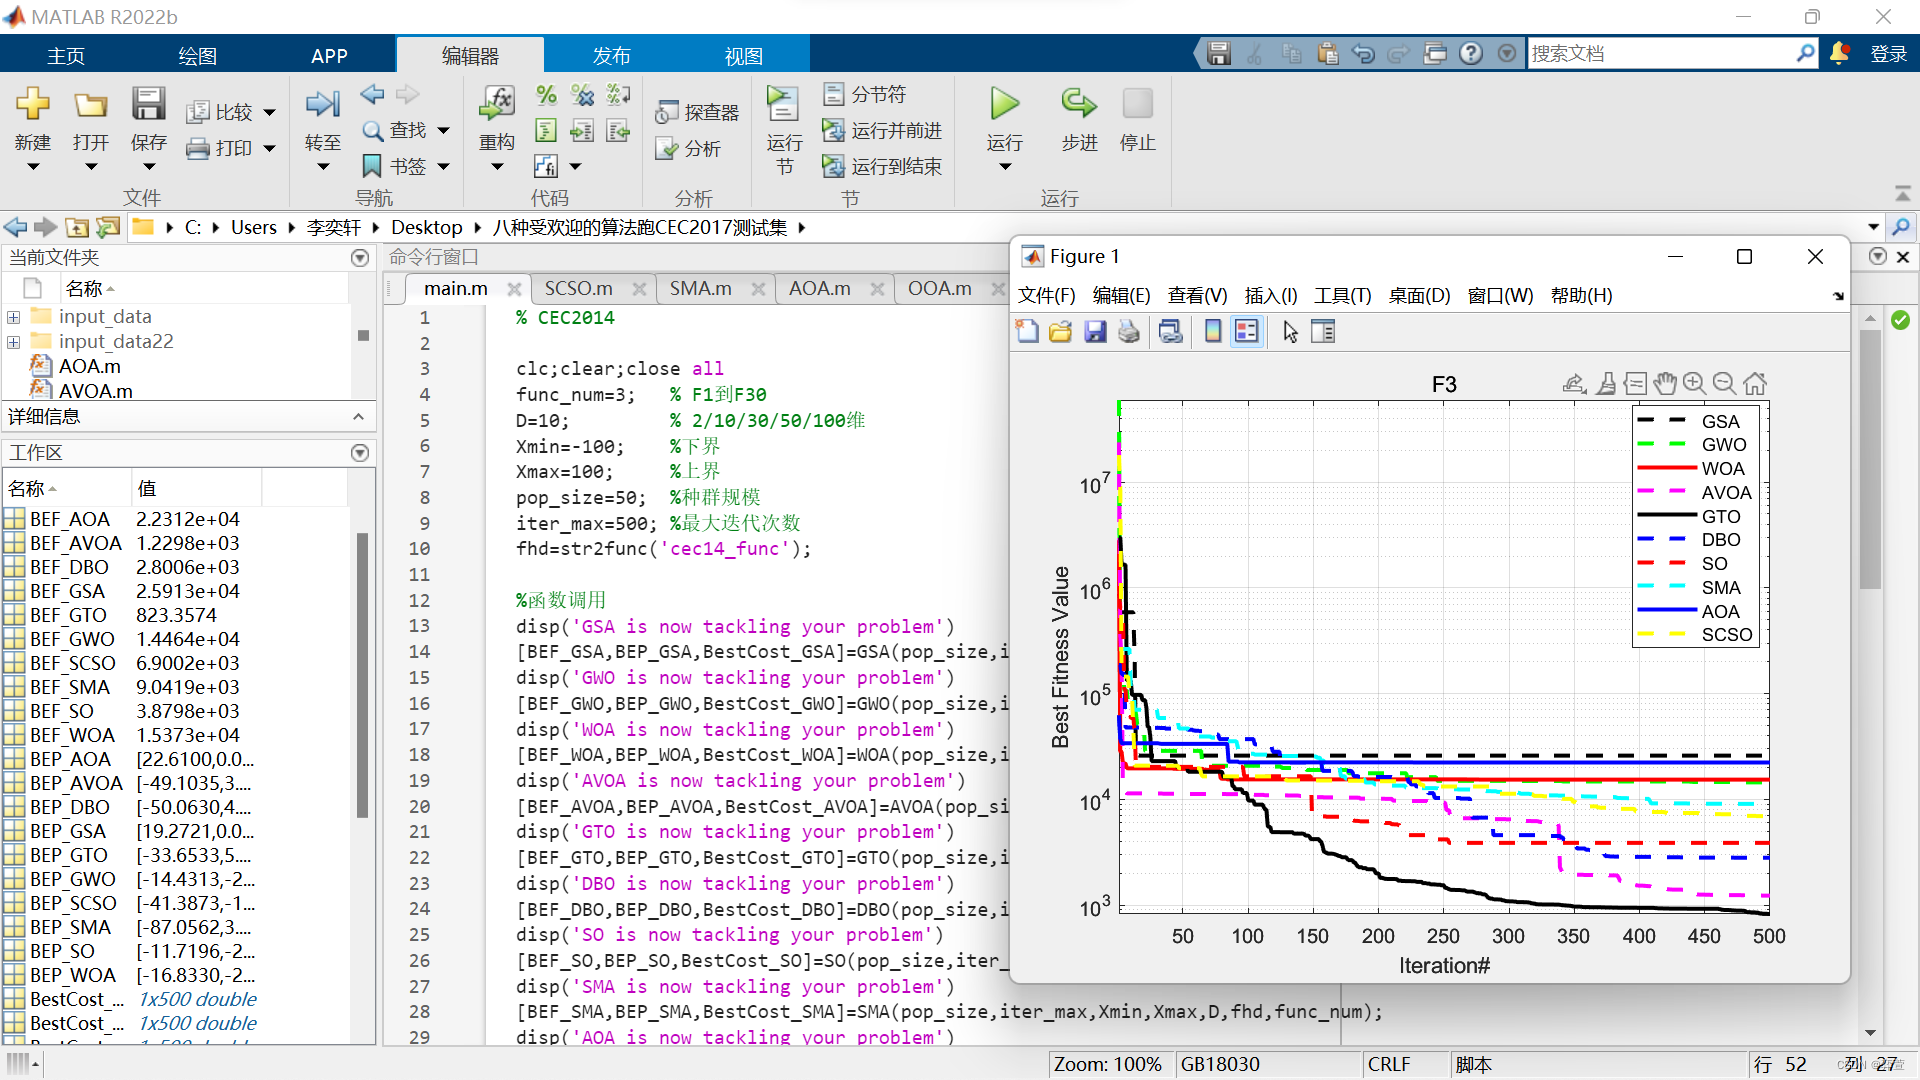Click the wrap comments icon in 代码 group
The height and width of the screenshot is (1080, 1920).
click(618, 95)
